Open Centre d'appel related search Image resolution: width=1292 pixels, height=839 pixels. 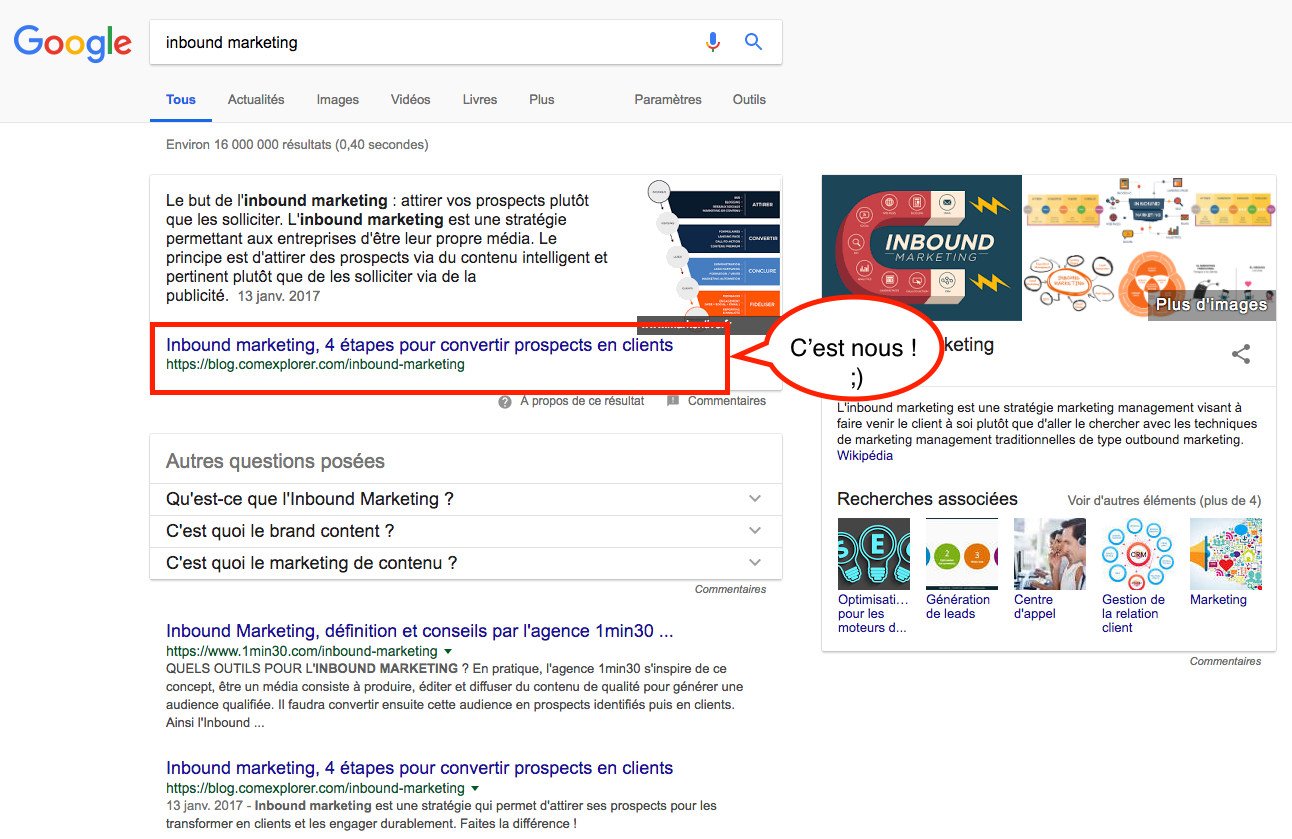pyautogui.click(x=1049, y=569)
